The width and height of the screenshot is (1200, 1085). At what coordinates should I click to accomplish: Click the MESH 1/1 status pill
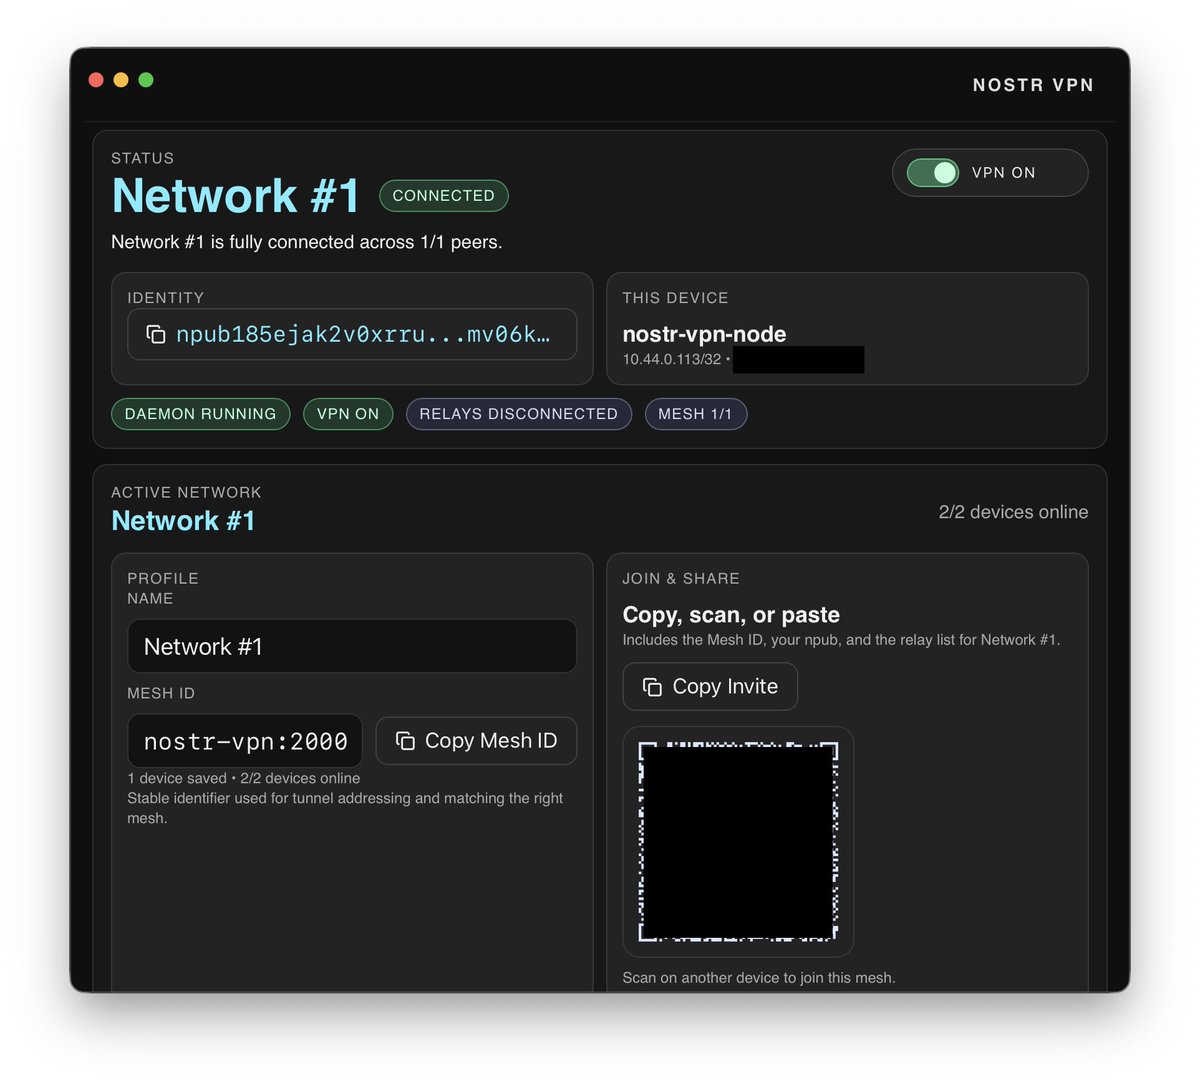(x=696, y=414)
